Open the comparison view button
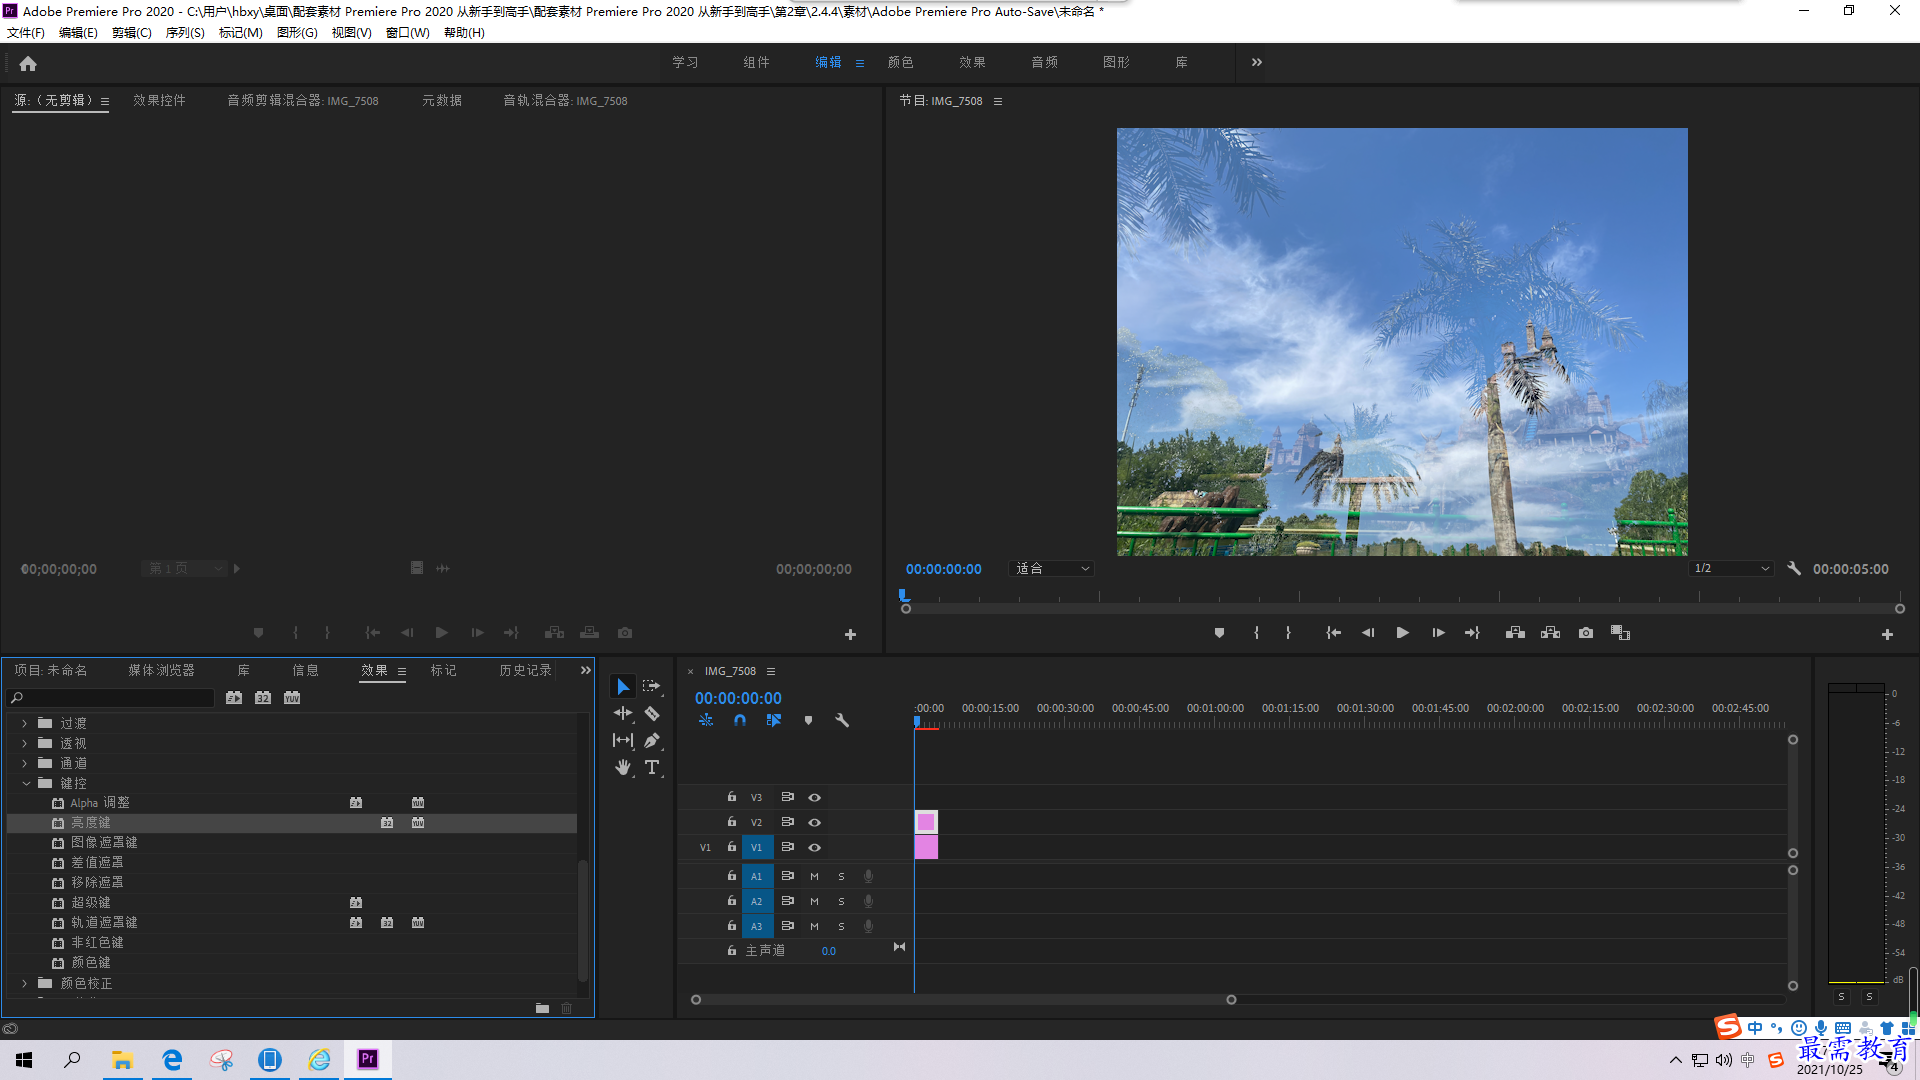 coord(1620,633)
